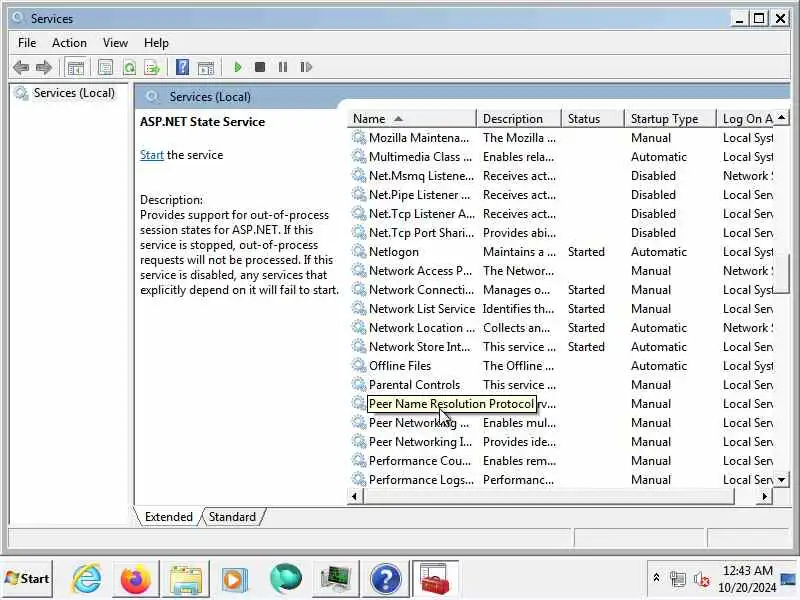Sort by the Description column header

518,119
